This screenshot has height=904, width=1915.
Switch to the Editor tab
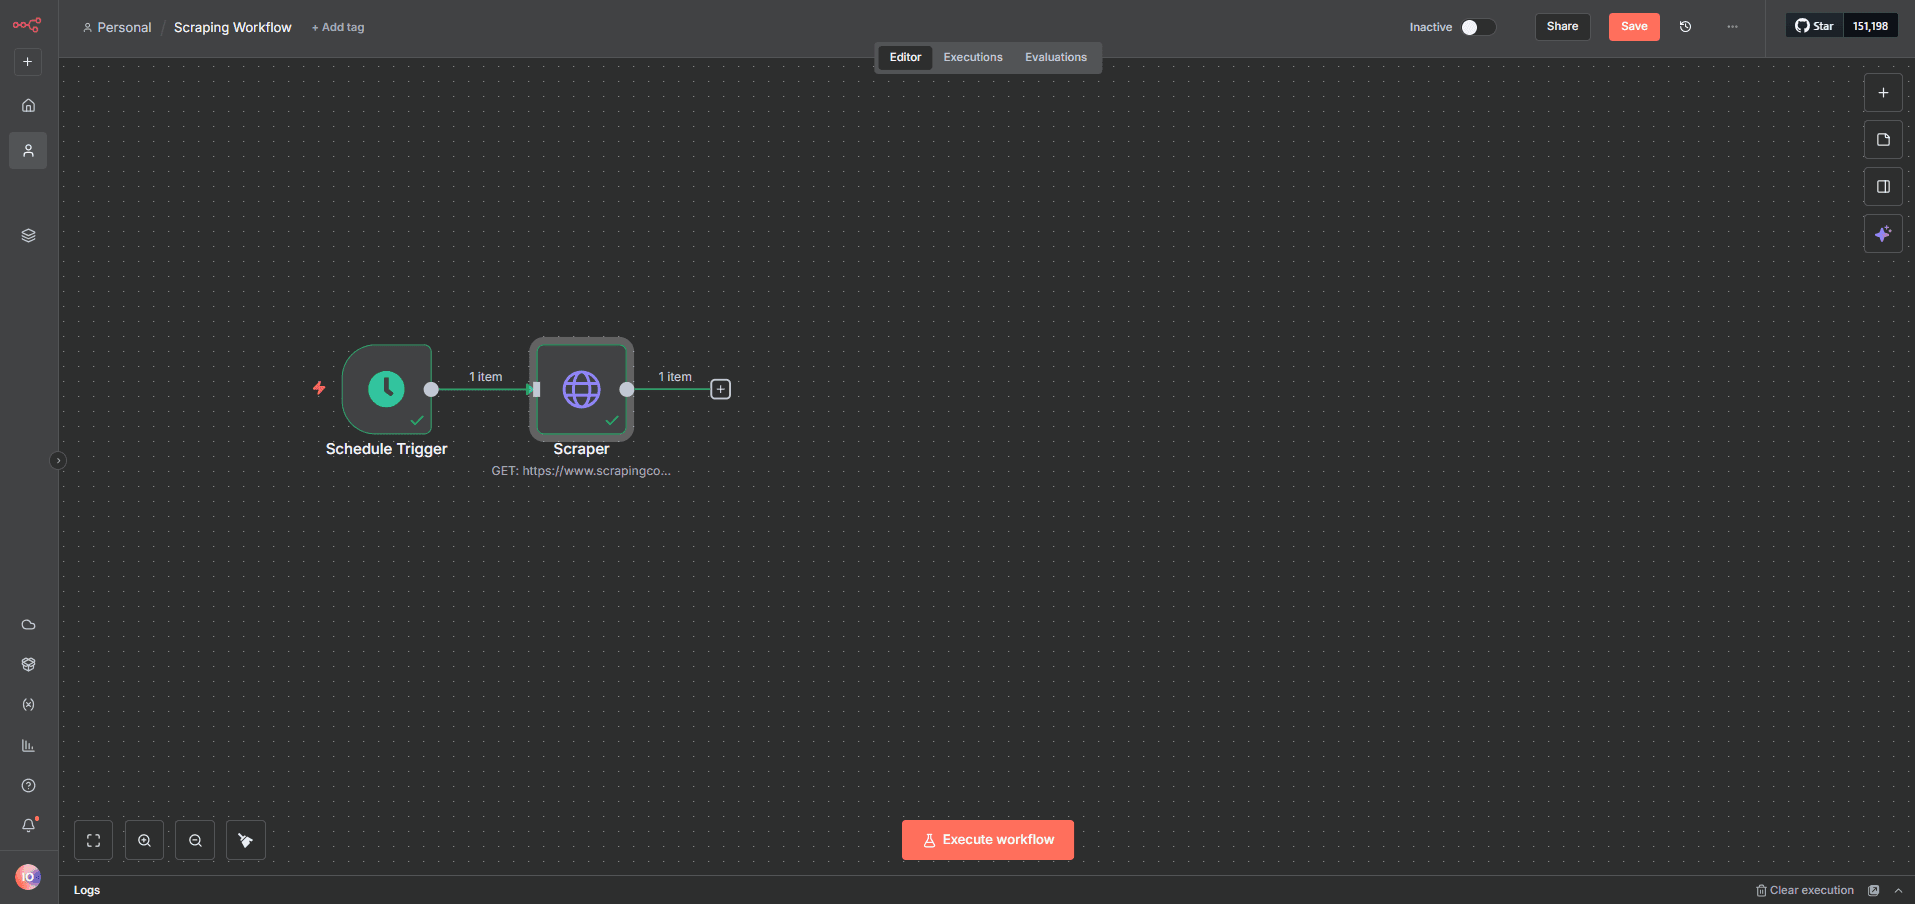coord(905,57)
